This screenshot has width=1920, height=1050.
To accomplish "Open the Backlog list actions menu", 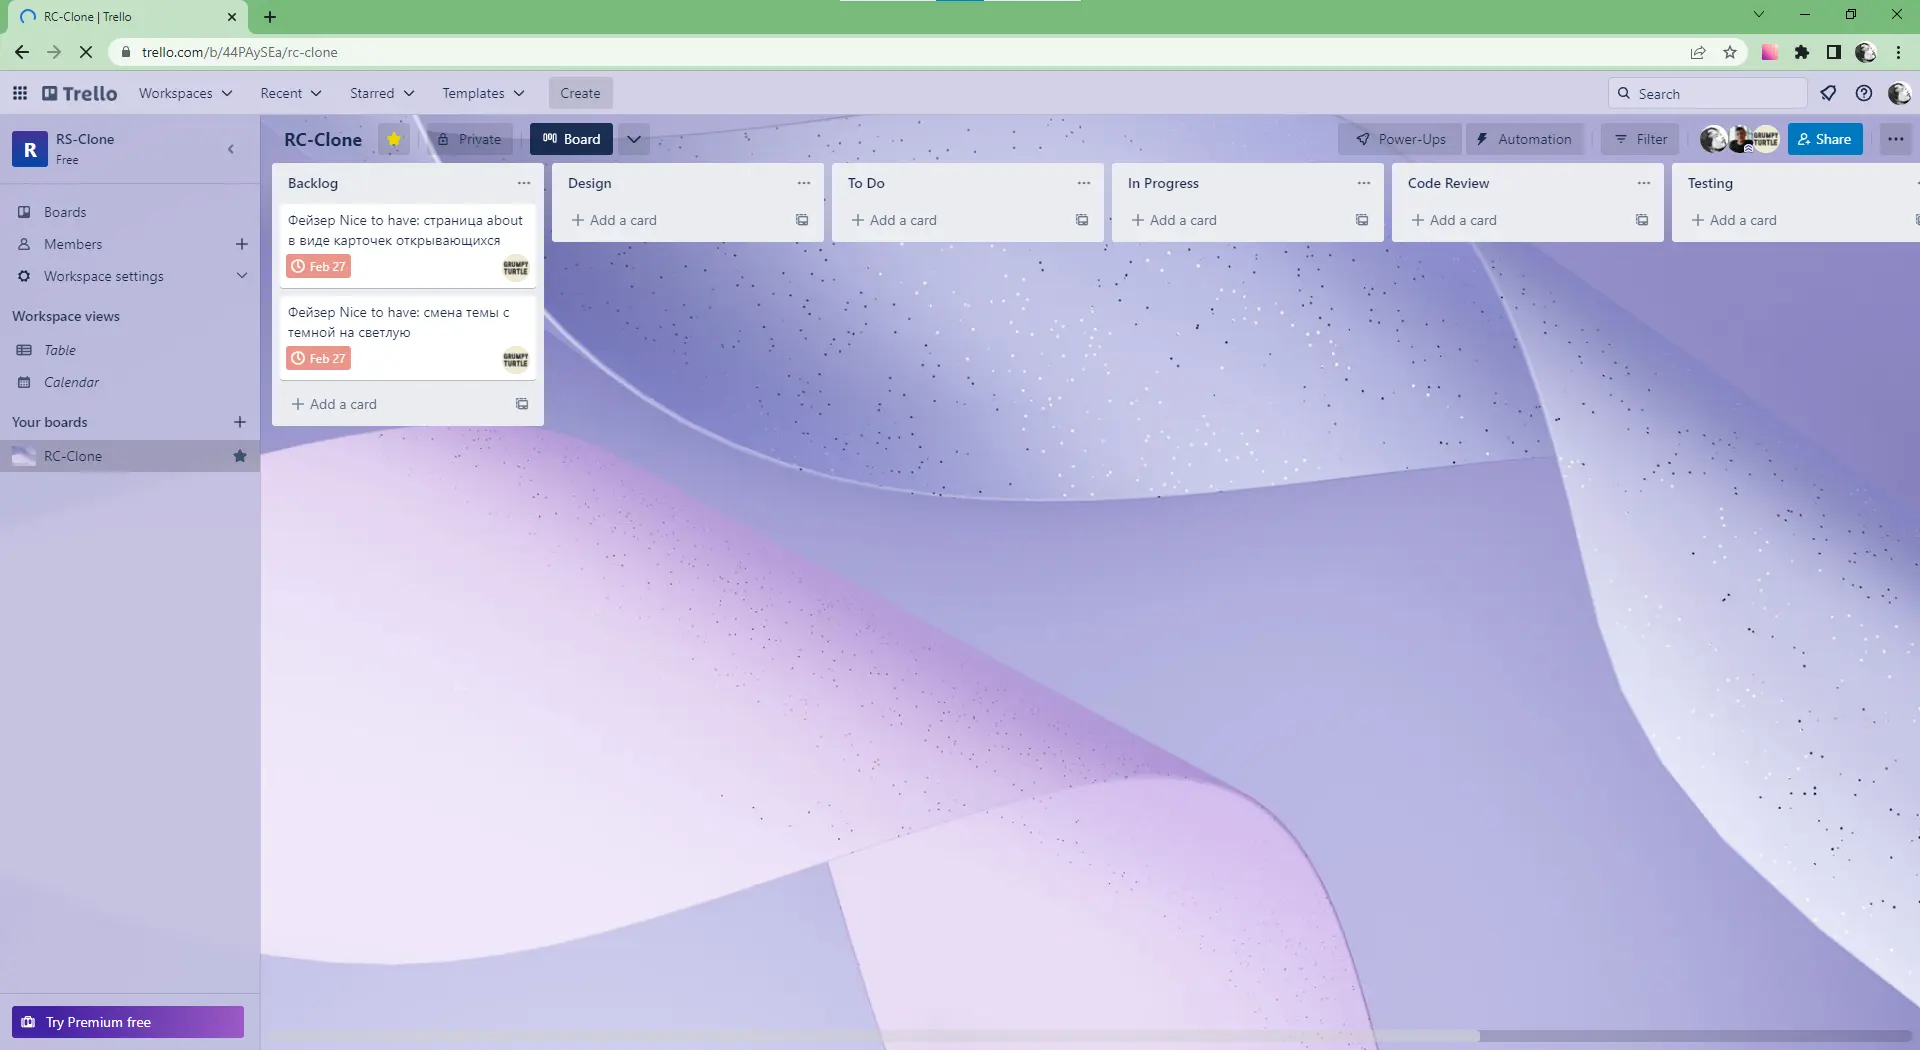I will (524, 183).
